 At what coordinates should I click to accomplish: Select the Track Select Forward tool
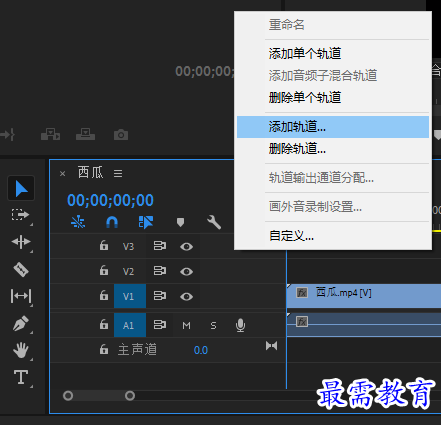tap(20, 215)
